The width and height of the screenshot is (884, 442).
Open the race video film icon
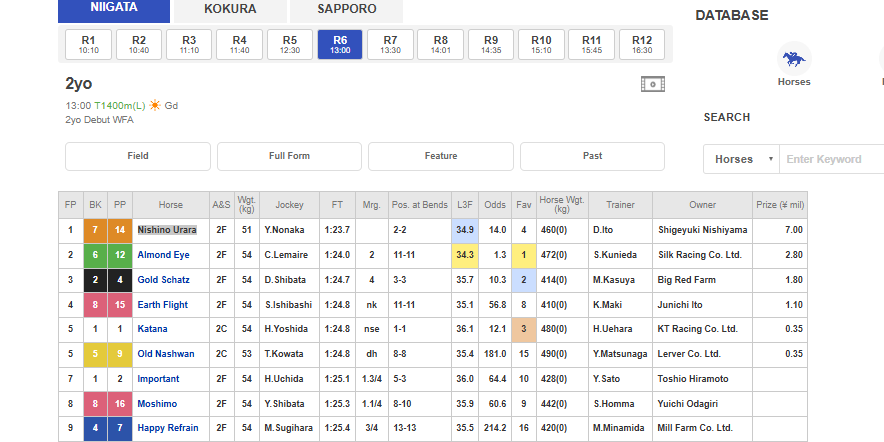coord(653,84)
